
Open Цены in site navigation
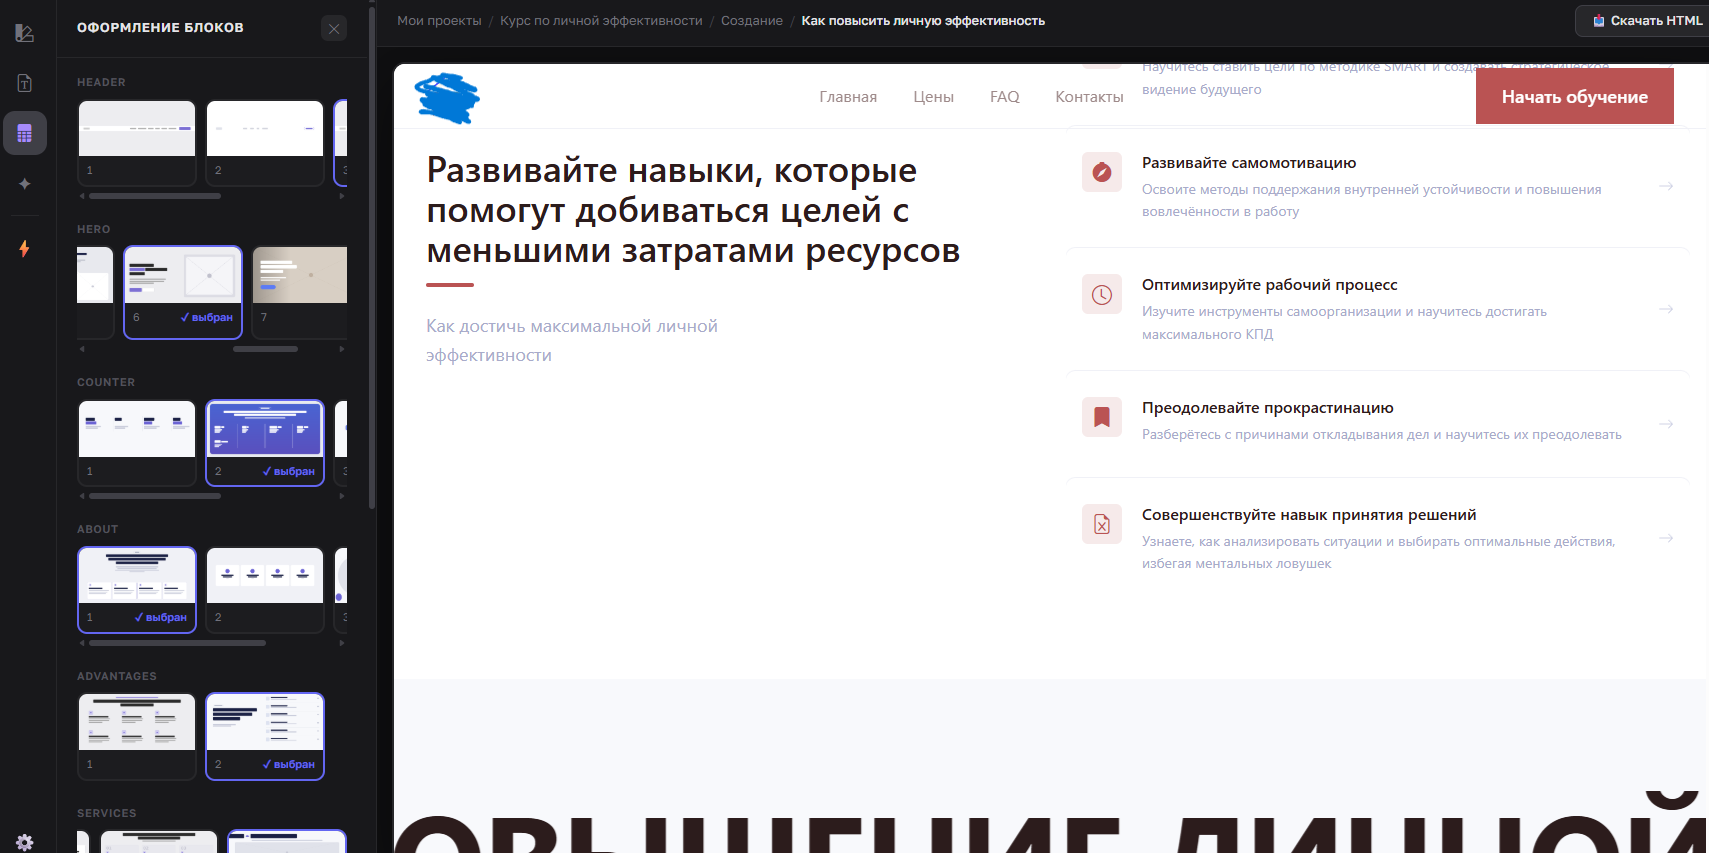(x=933, y=97)
